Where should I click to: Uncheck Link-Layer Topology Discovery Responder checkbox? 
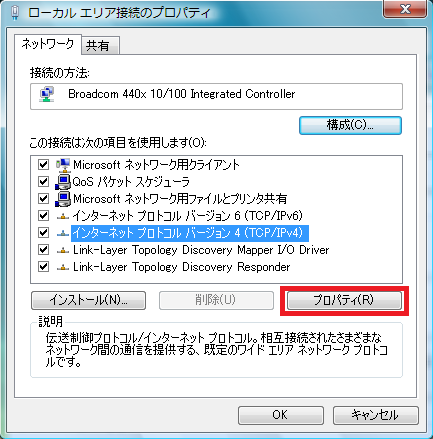[x=43, y=267]
